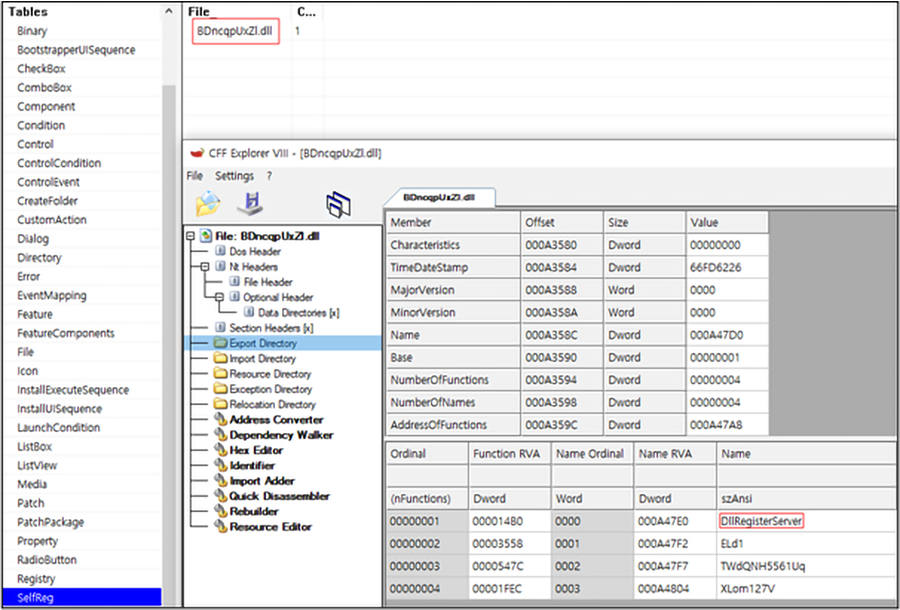Click the Function RVA column header

[x=510, y=454]
